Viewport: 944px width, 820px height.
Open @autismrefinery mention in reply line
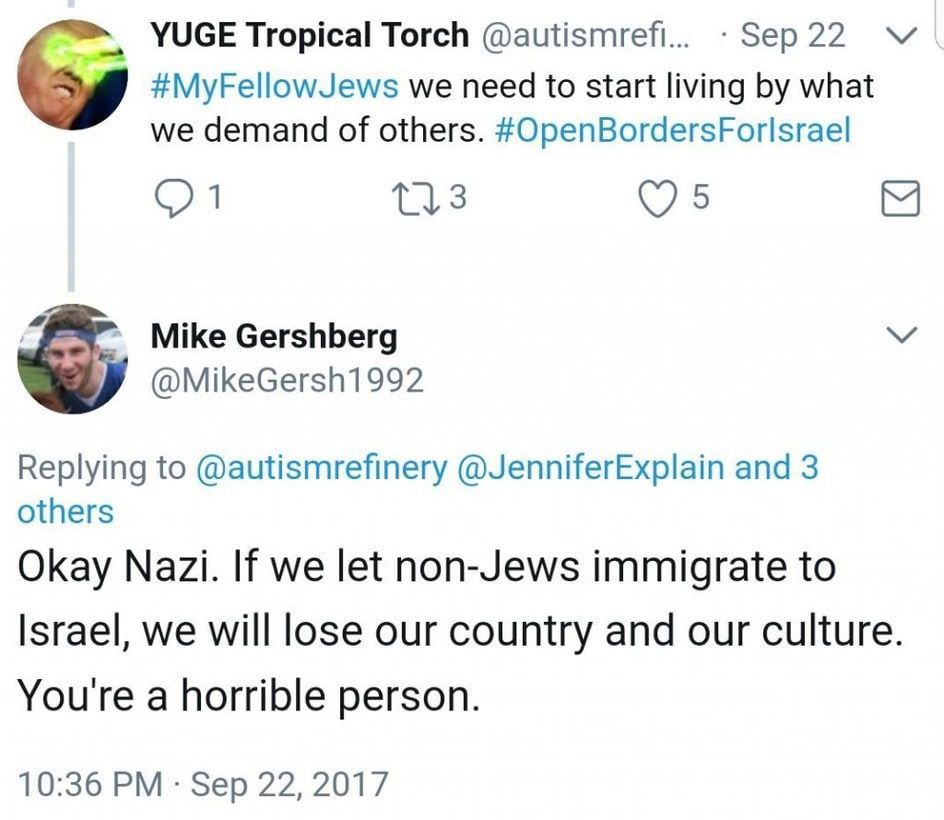tap(321, 468)
